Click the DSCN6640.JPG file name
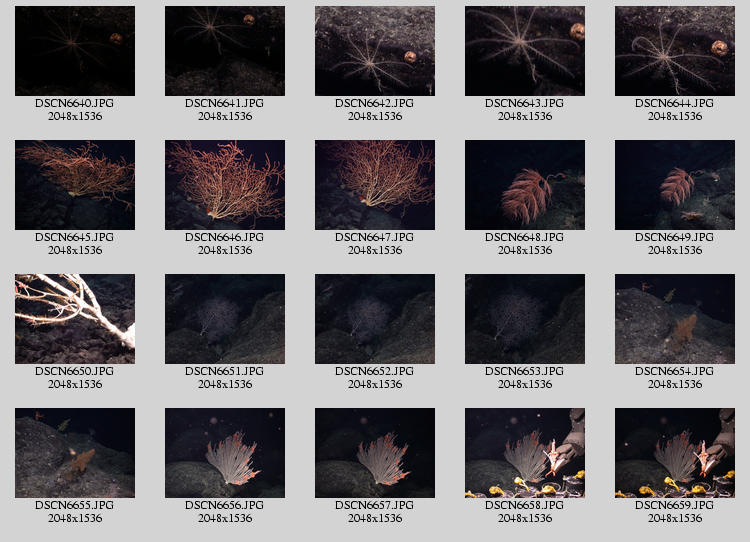The height and width of the screenshot is (542, 750). click(x=75, y=103)
